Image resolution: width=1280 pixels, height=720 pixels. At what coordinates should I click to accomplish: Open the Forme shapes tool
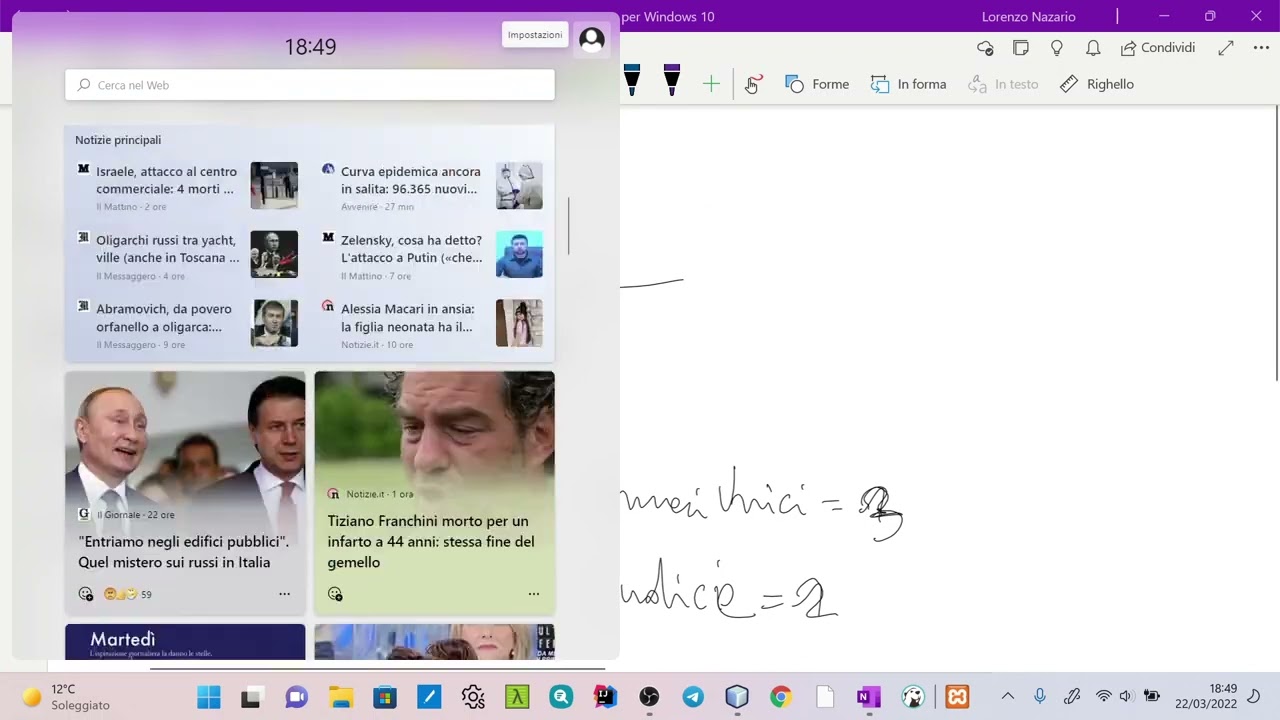point(817,85)
